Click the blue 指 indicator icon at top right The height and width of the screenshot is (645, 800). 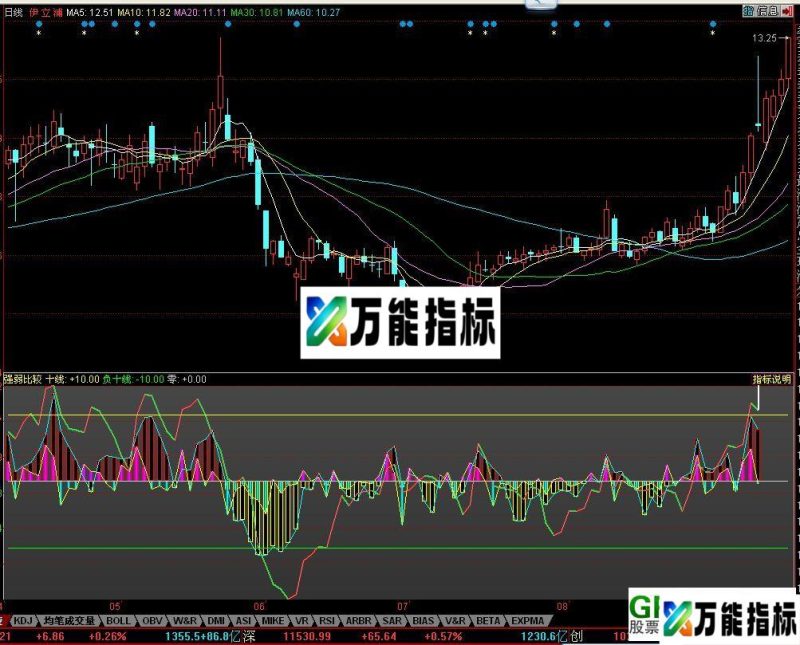[x=748, y=11]
